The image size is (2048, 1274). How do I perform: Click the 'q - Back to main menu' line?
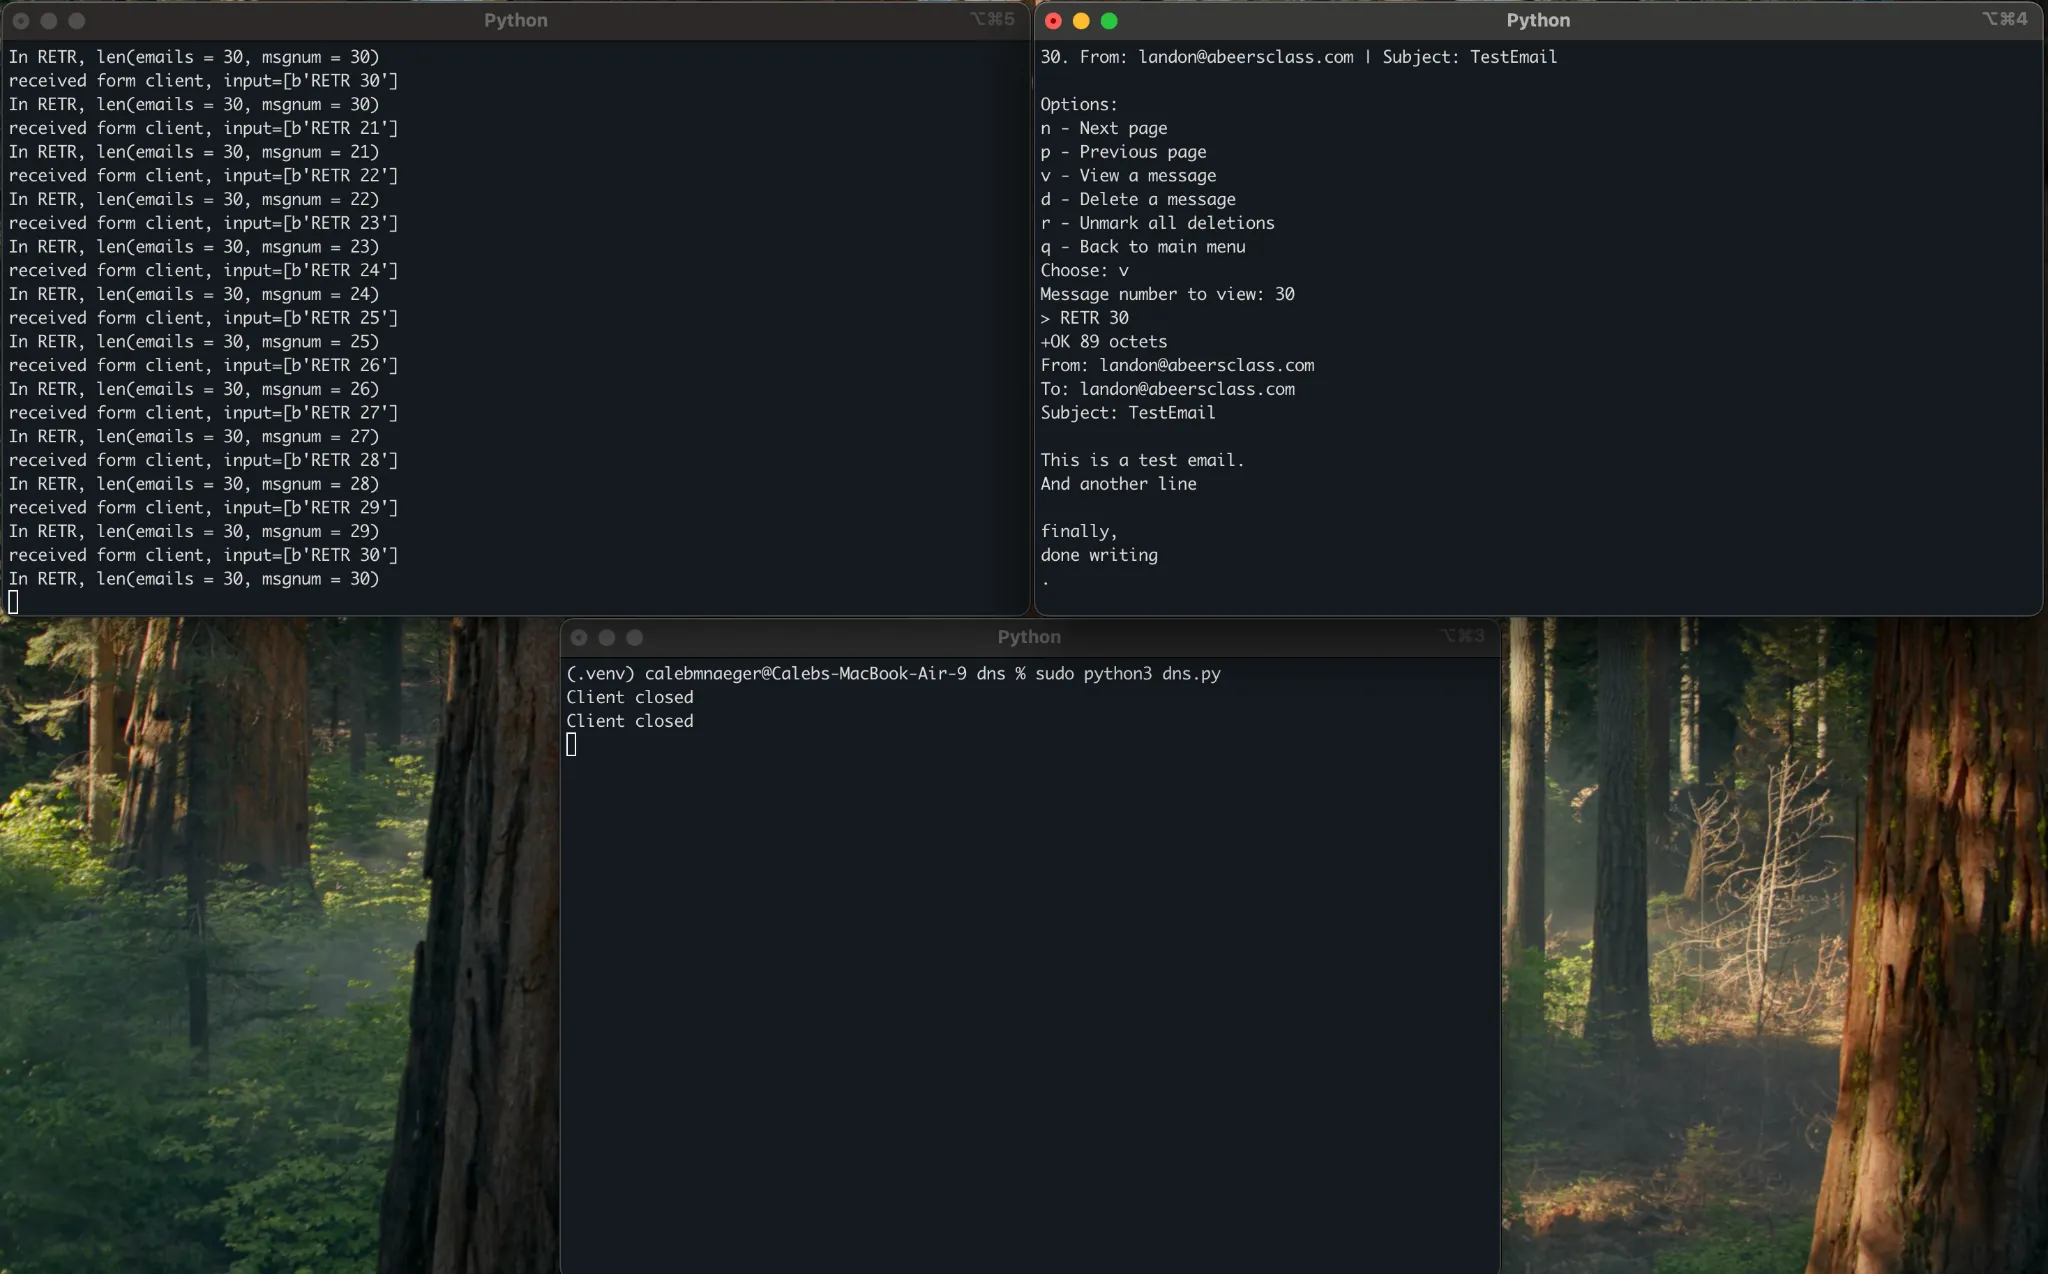click(x=1143, y=247)
